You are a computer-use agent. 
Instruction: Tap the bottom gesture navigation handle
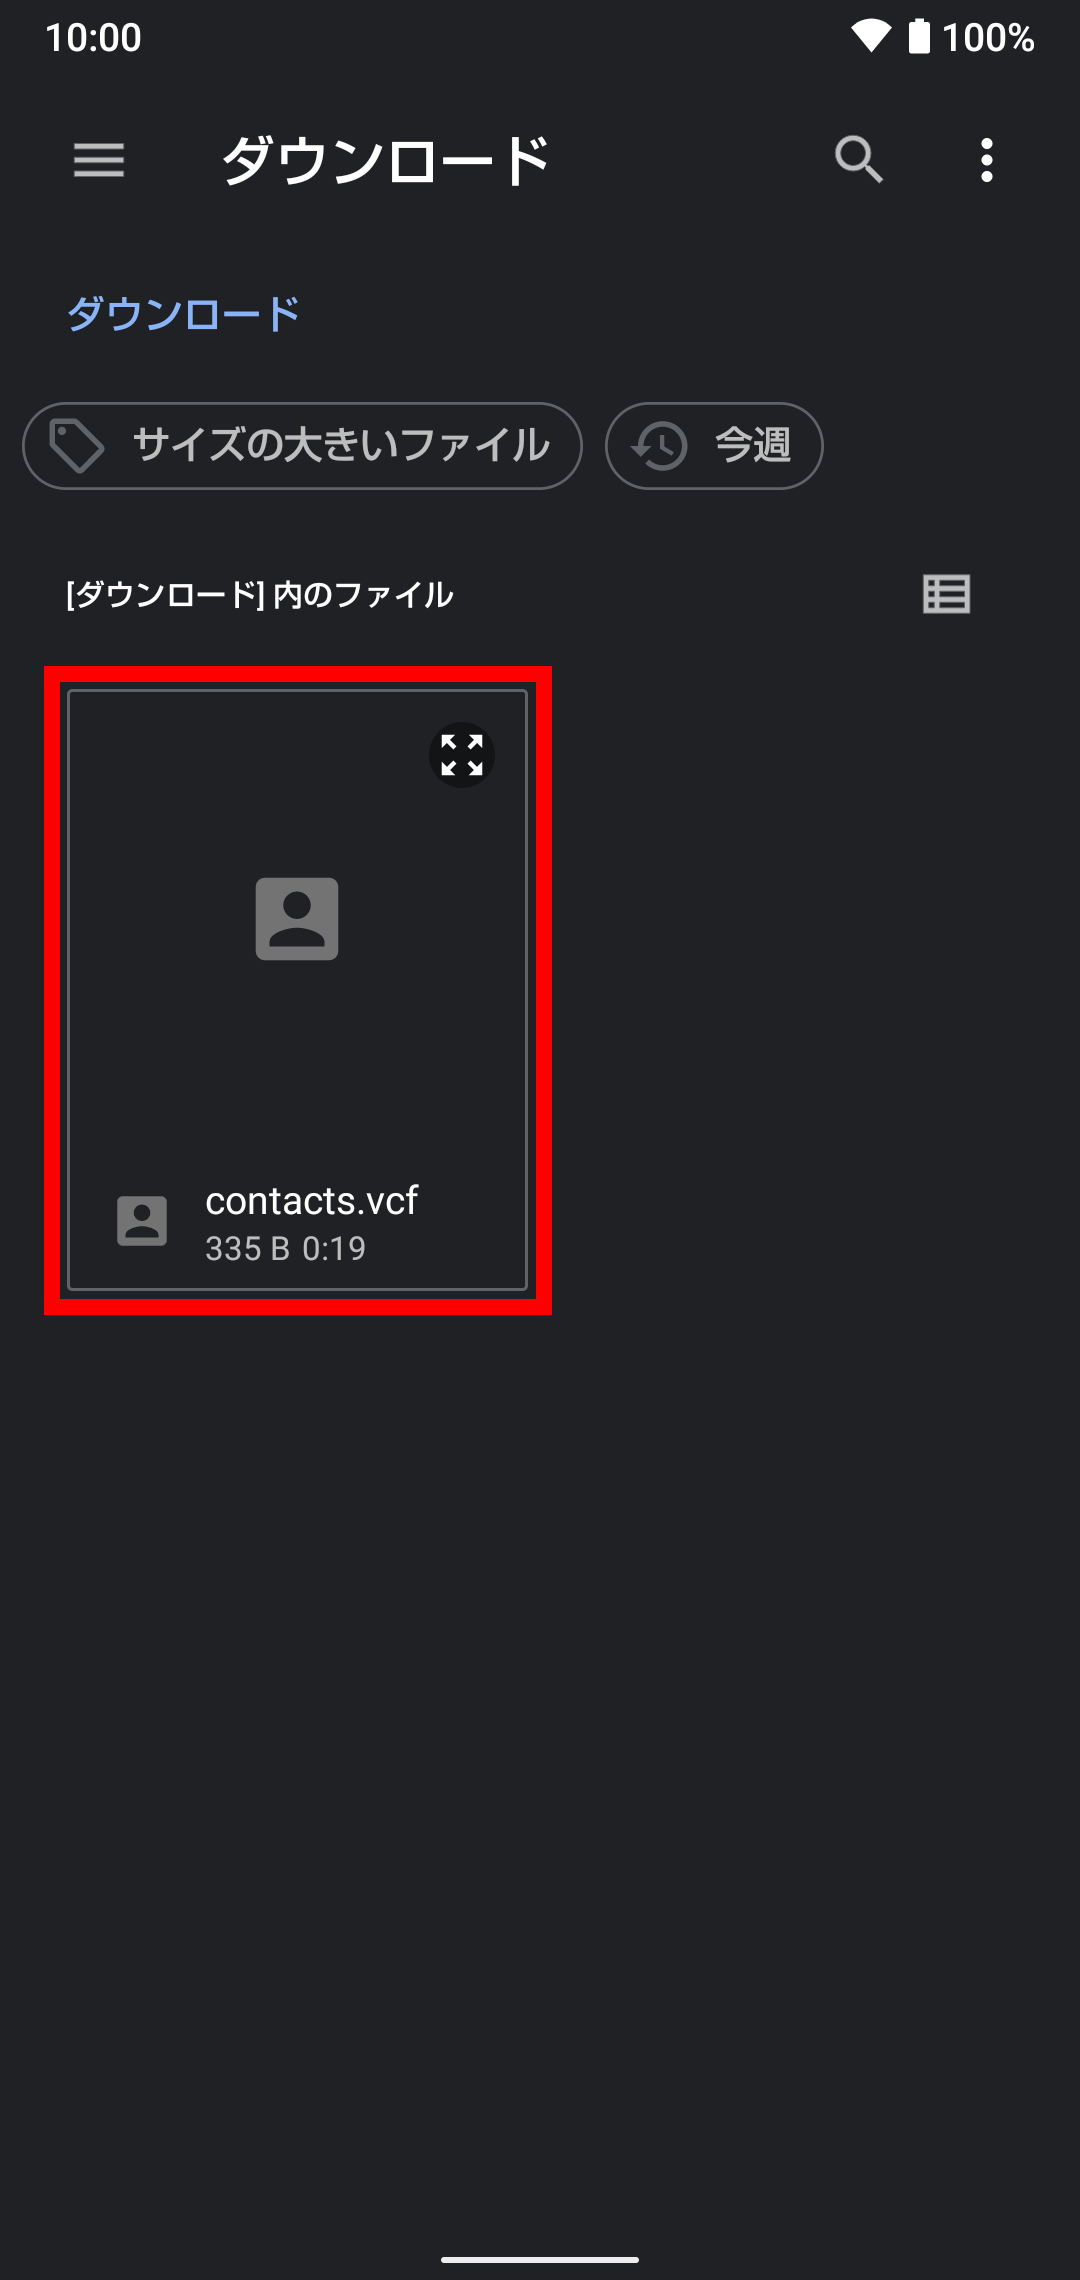click(x=540, y=2259)
